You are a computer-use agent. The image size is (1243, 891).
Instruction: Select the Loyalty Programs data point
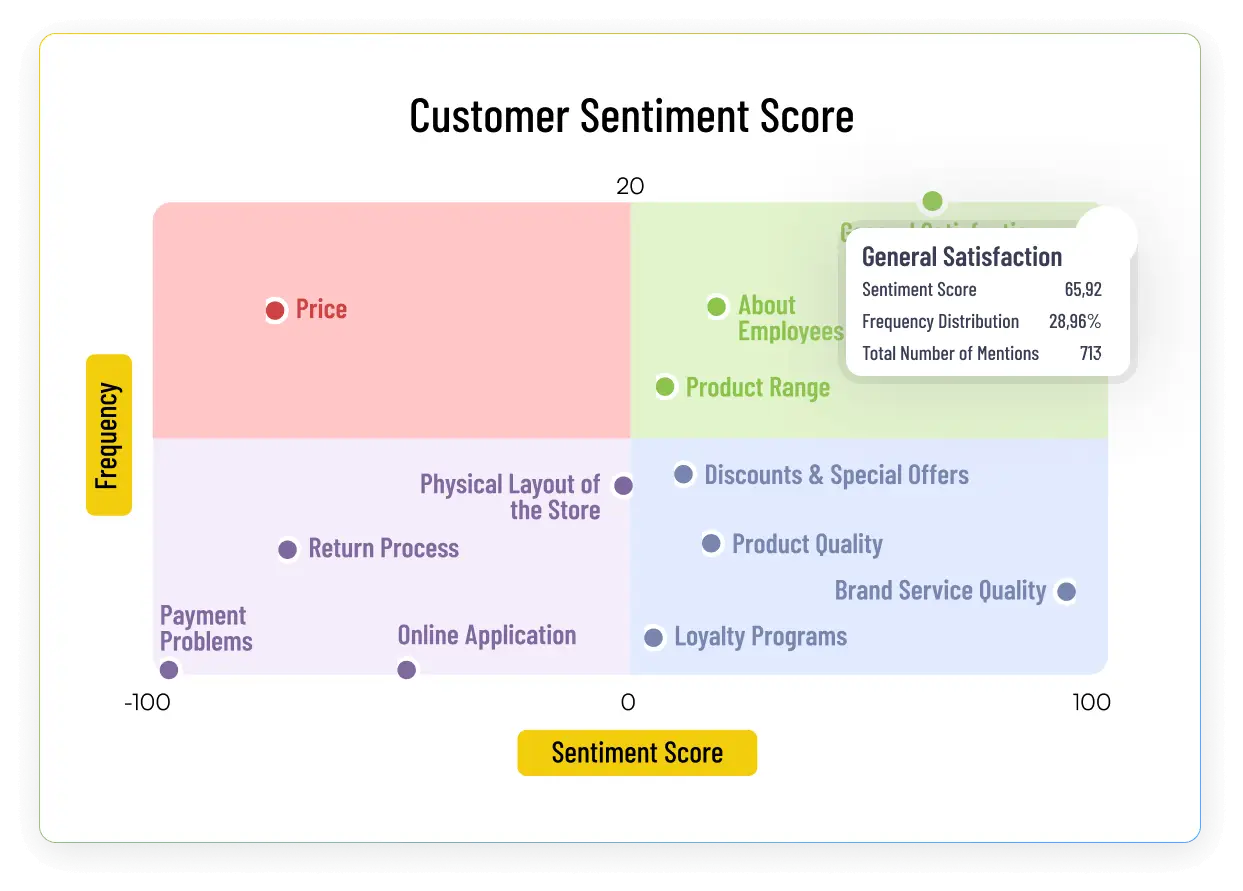[653, 637]
